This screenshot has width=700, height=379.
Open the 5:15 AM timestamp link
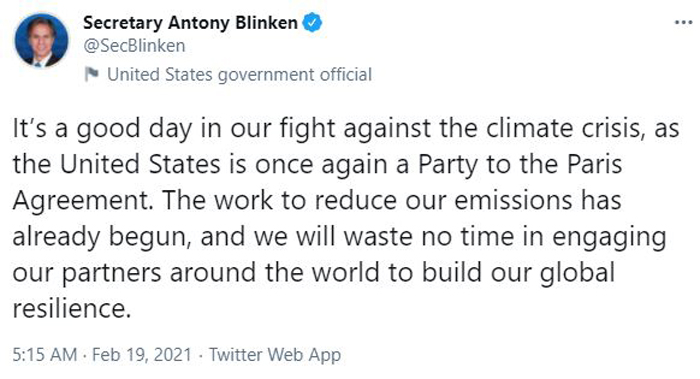tap(45, 355)
